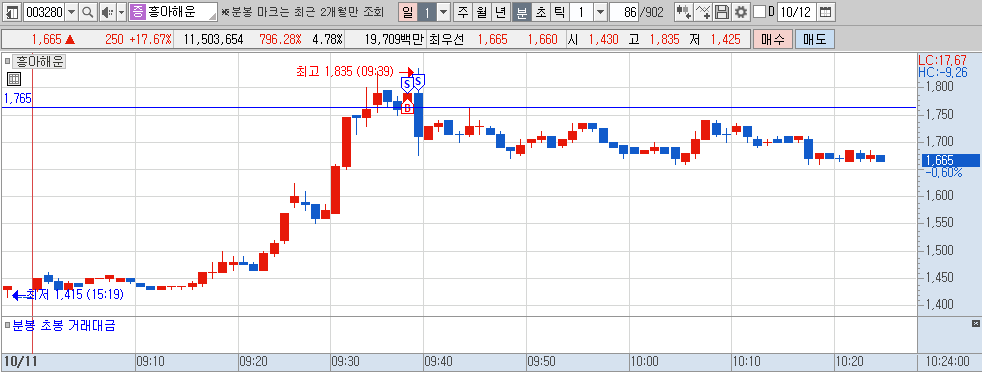Viewport: 982px width, 372px height.
Task: Click the 매도 sell button
Action: coord(815,39)
